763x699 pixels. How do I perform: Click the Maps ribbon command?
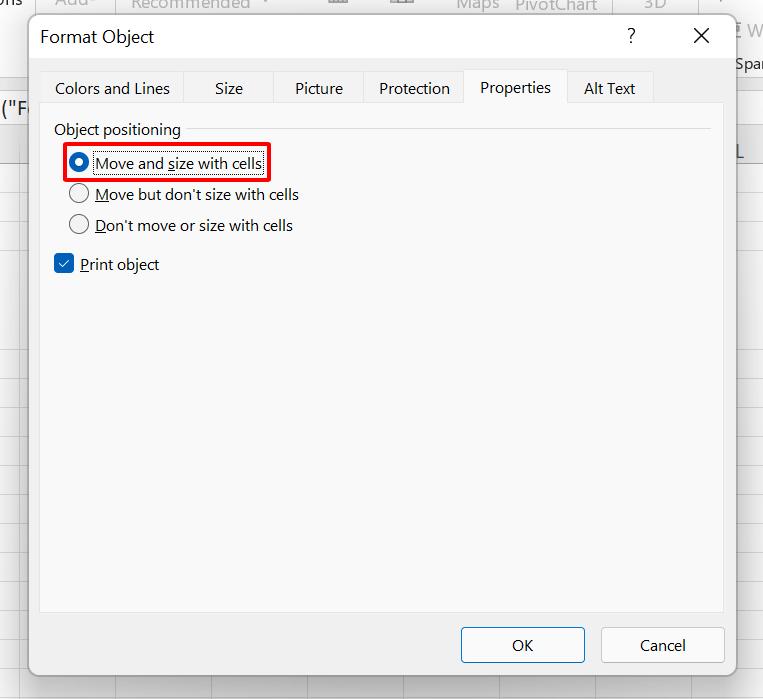(x=477, y=5)
